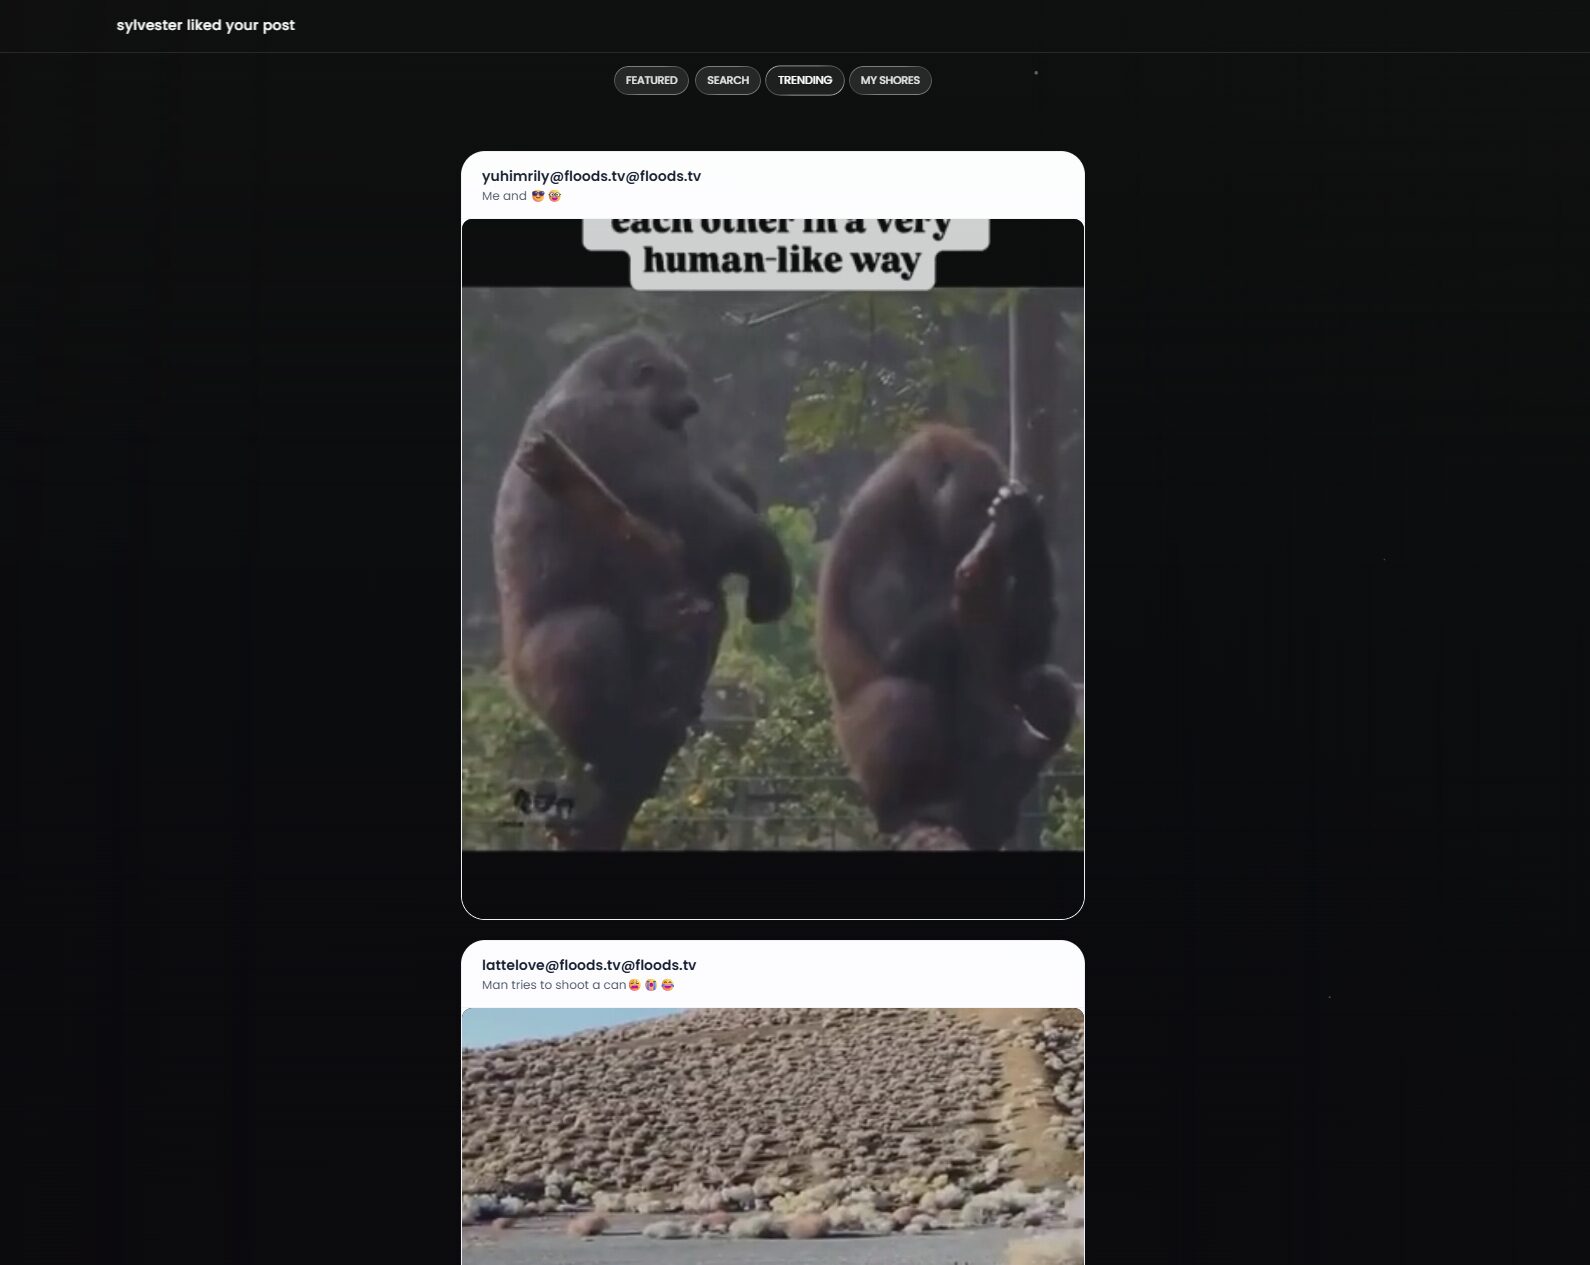Click the 'Me and' caption text
Image resolution: width=1590 pixels, height=1265 pixels.
click(x=504, y=196)
